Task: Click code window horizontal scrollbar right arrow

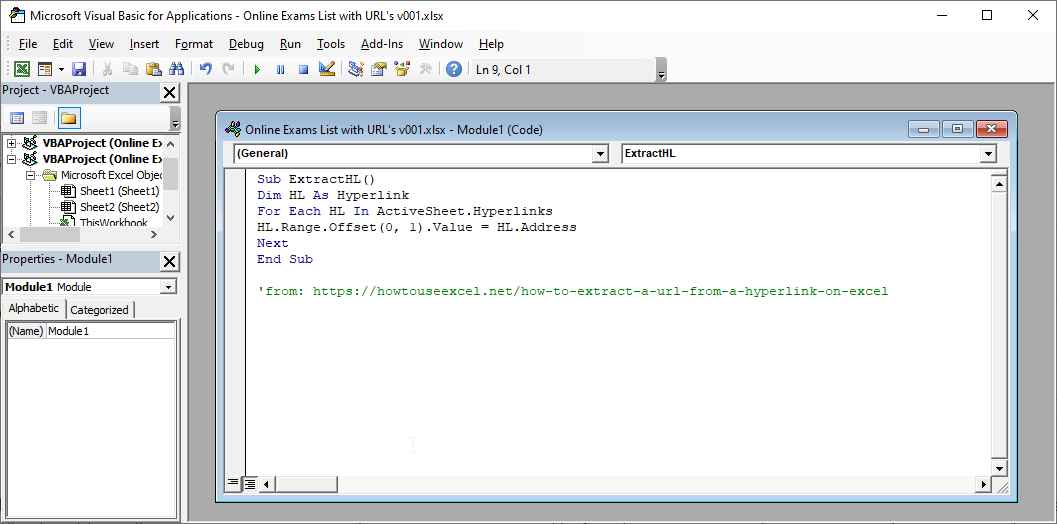Action: pos(984,484)
